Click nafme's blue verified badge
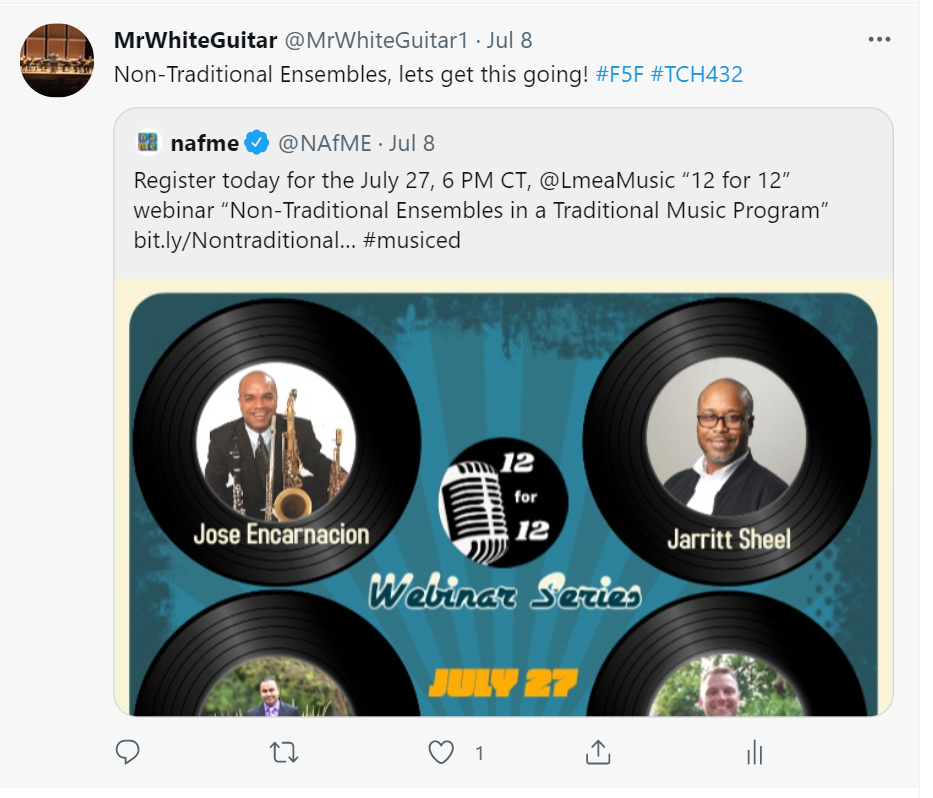The height and width of the screenshot is (798, 933). [257, 143]
